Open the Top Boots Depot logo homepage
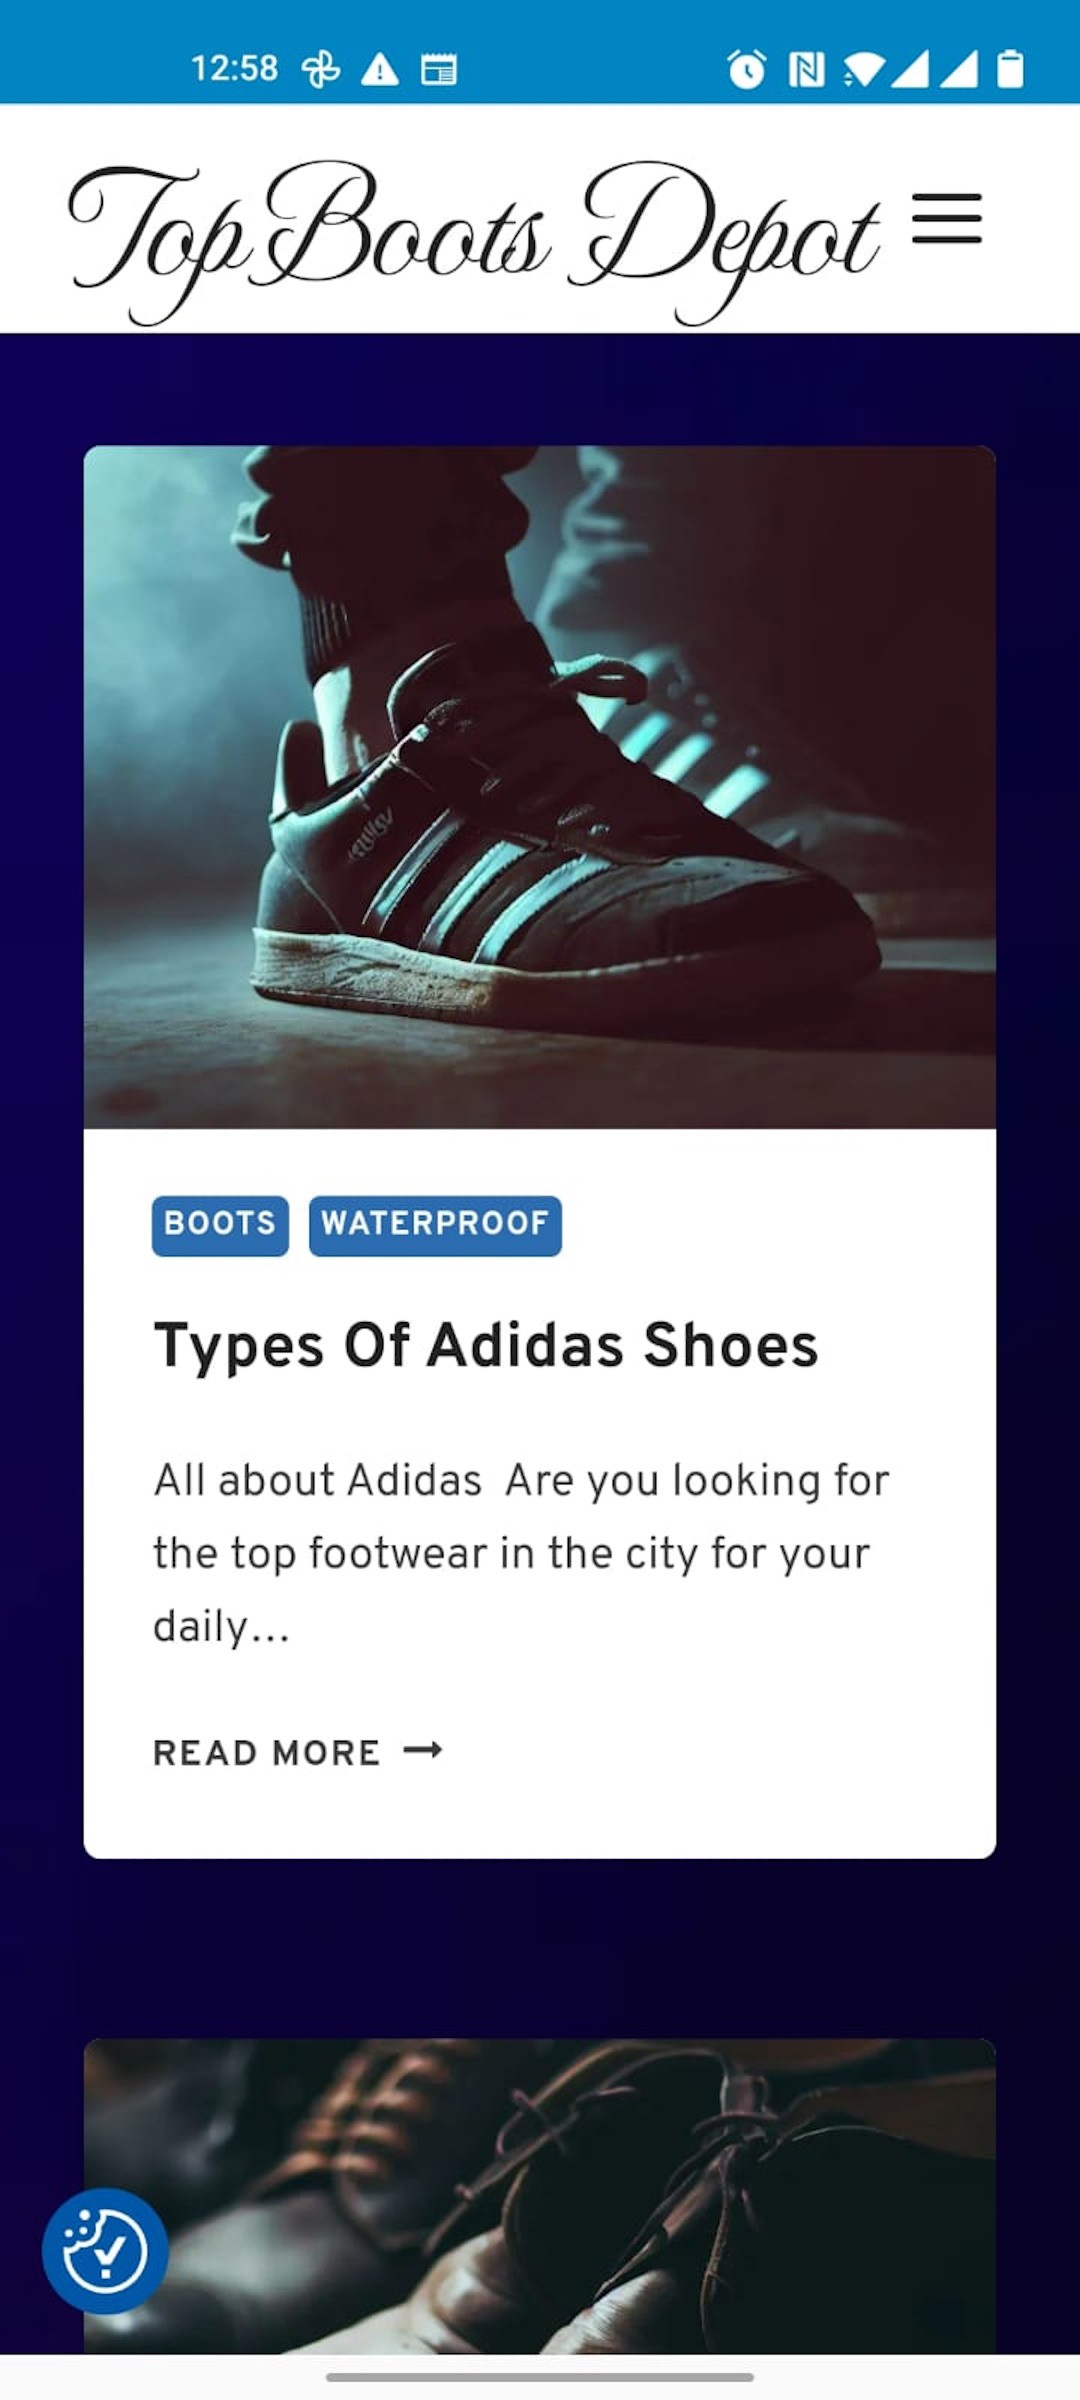 click(x=473, y=238)
